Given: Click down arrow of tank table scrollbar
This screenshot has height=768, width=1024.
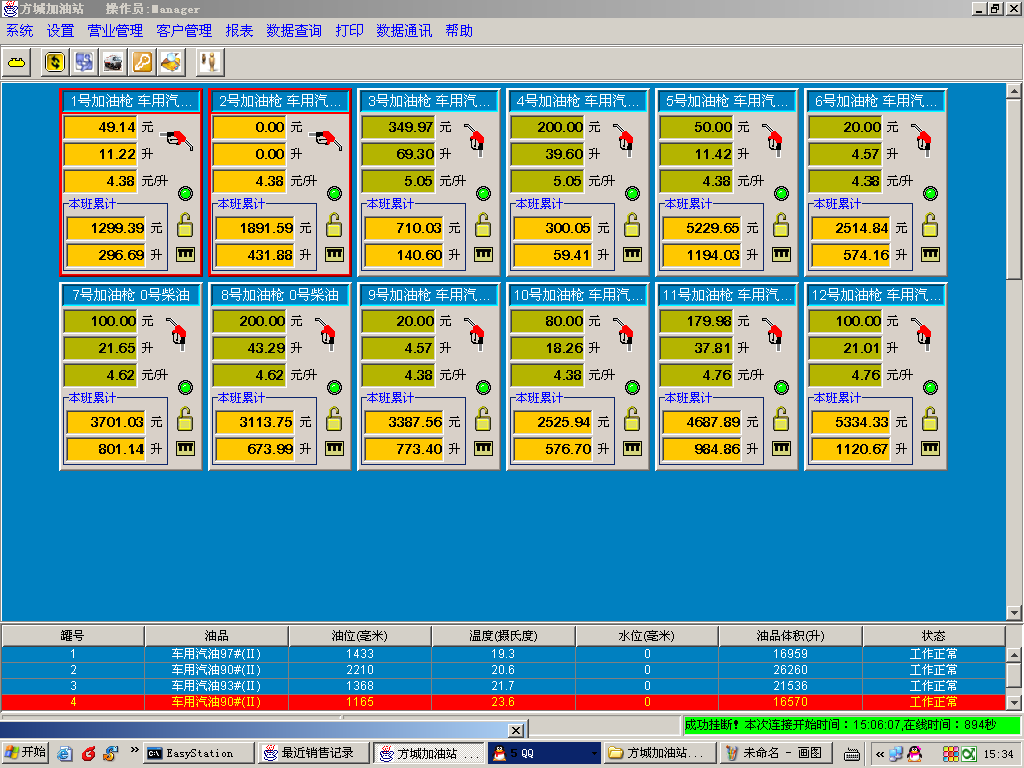Looking at the screenshot, I should point(1014,703).
